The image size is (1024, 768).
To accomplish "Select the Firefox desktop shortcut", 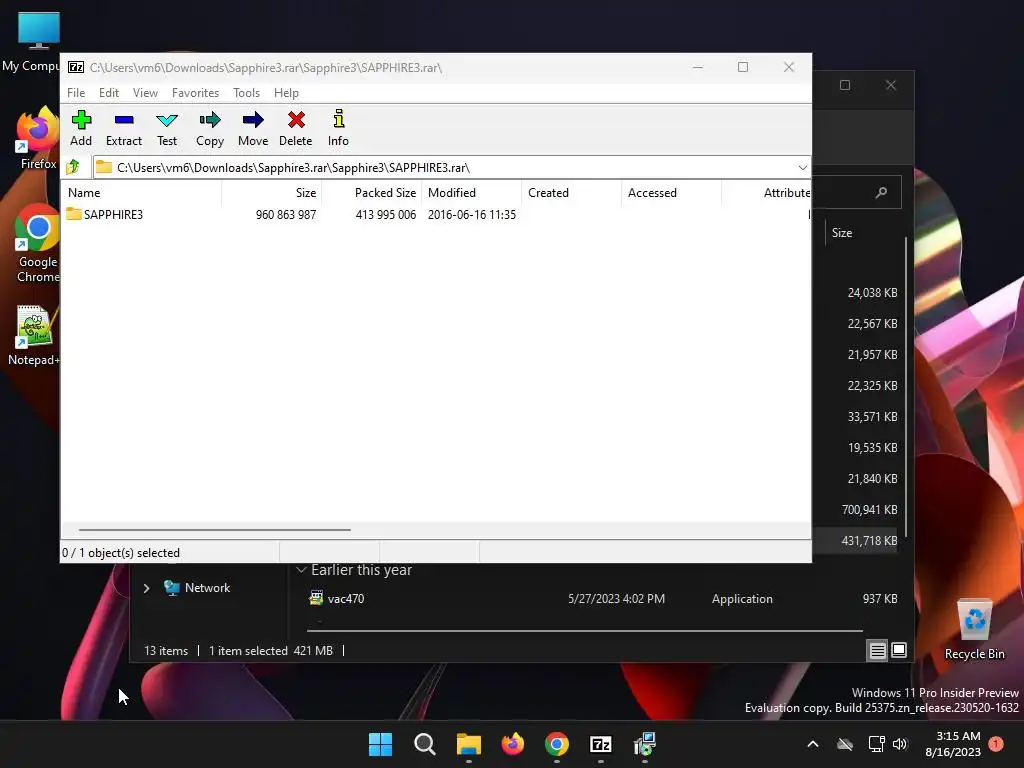I will (x=38, y=139).
